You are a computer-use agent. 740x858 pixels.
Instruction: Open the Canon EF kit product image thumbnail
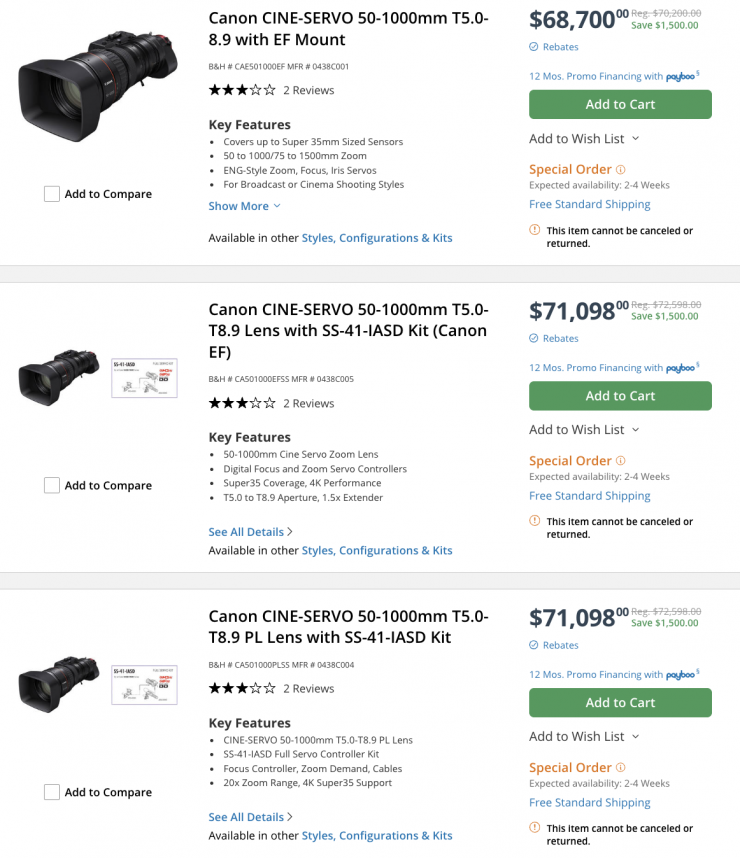60,377
